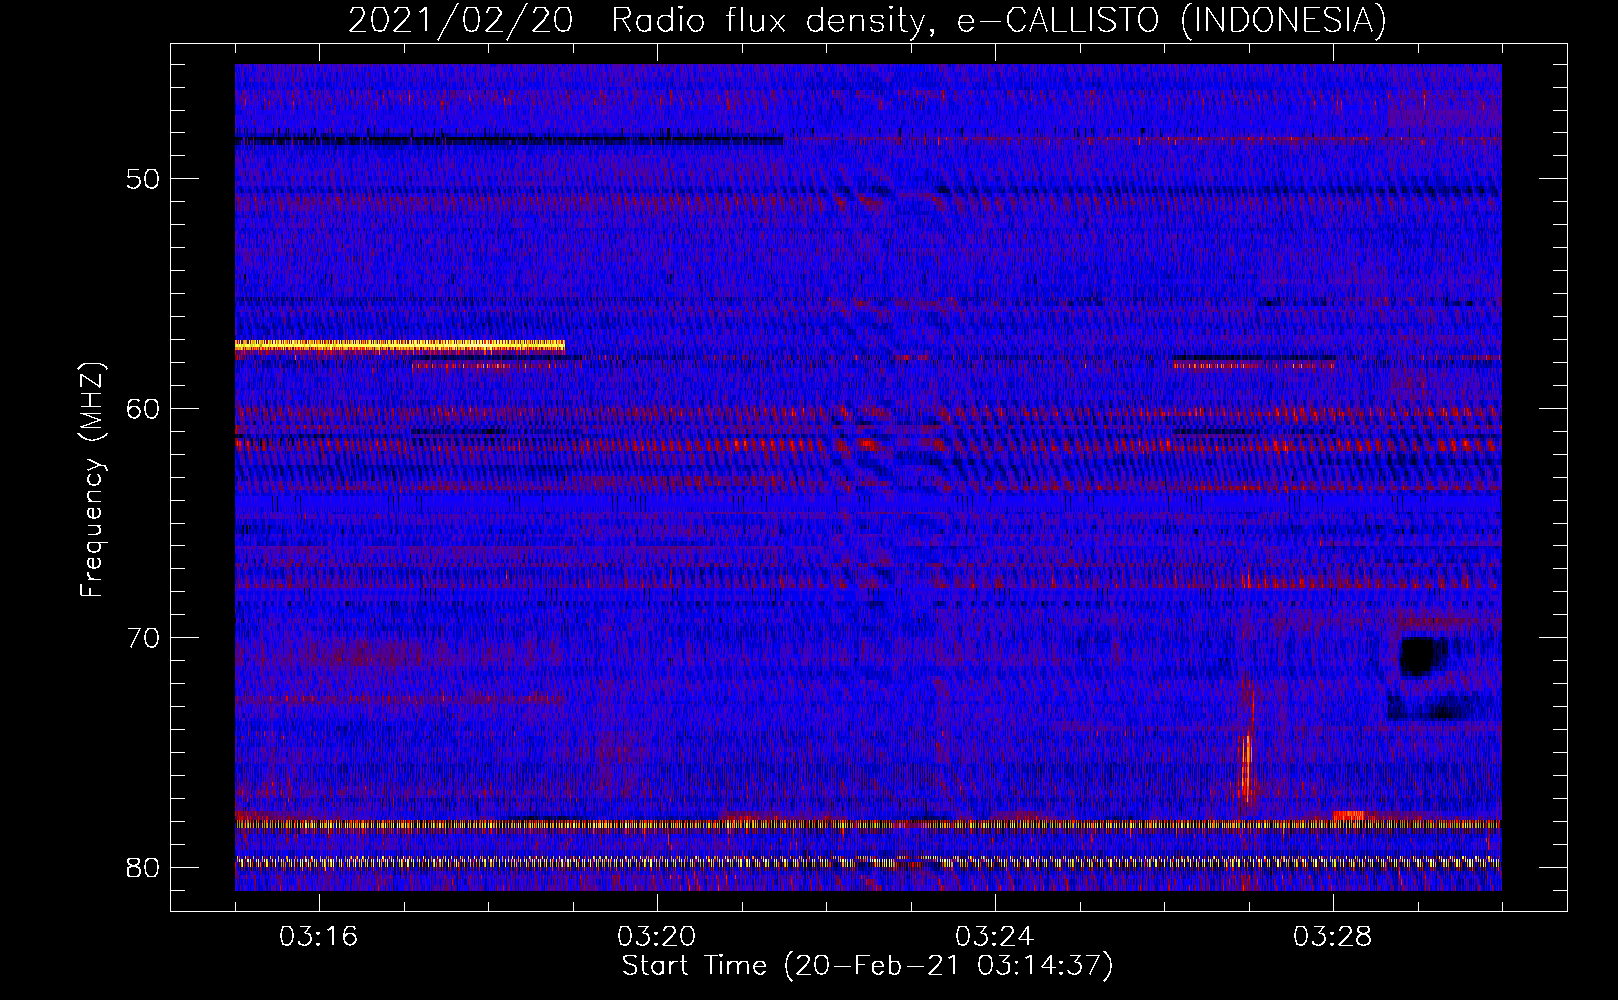Click the bright yellow emission line near 57 MHz
Viewport: 1618px width, 1000px height.
(400, 346)
